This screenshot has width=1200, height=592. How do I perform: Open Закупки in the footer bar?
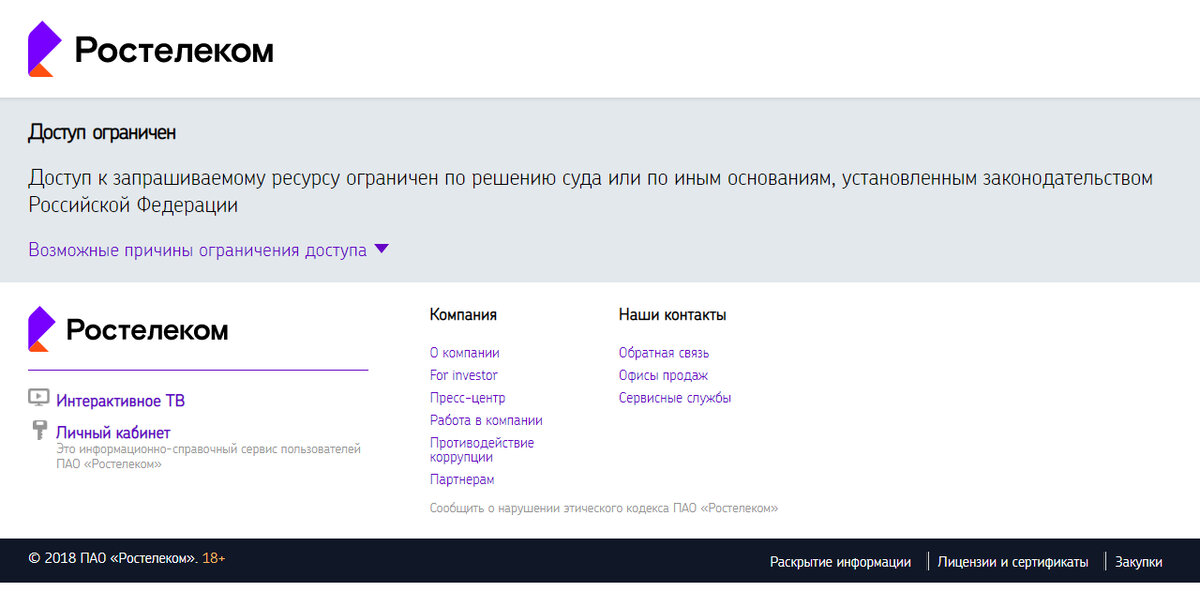point(1139,562)
